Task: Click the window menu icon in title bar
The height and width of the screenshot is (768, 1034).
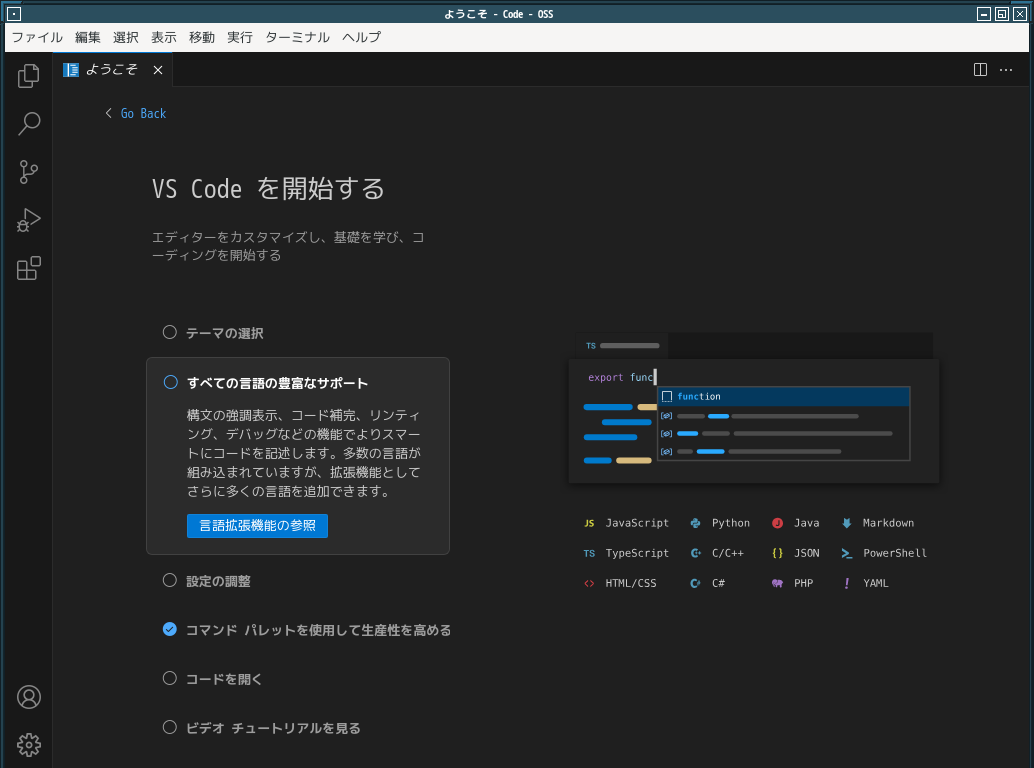Action: pyautogui.click(x=14, y=14)
